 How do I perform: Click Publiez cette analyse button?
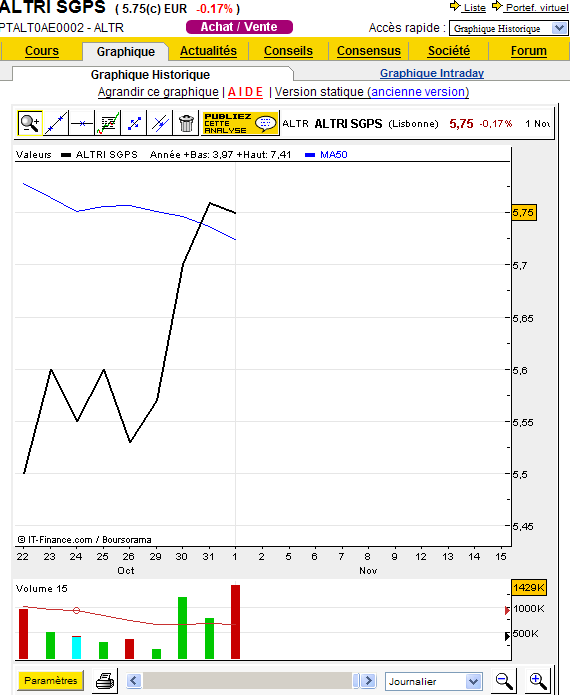click(x=240, y=123)
